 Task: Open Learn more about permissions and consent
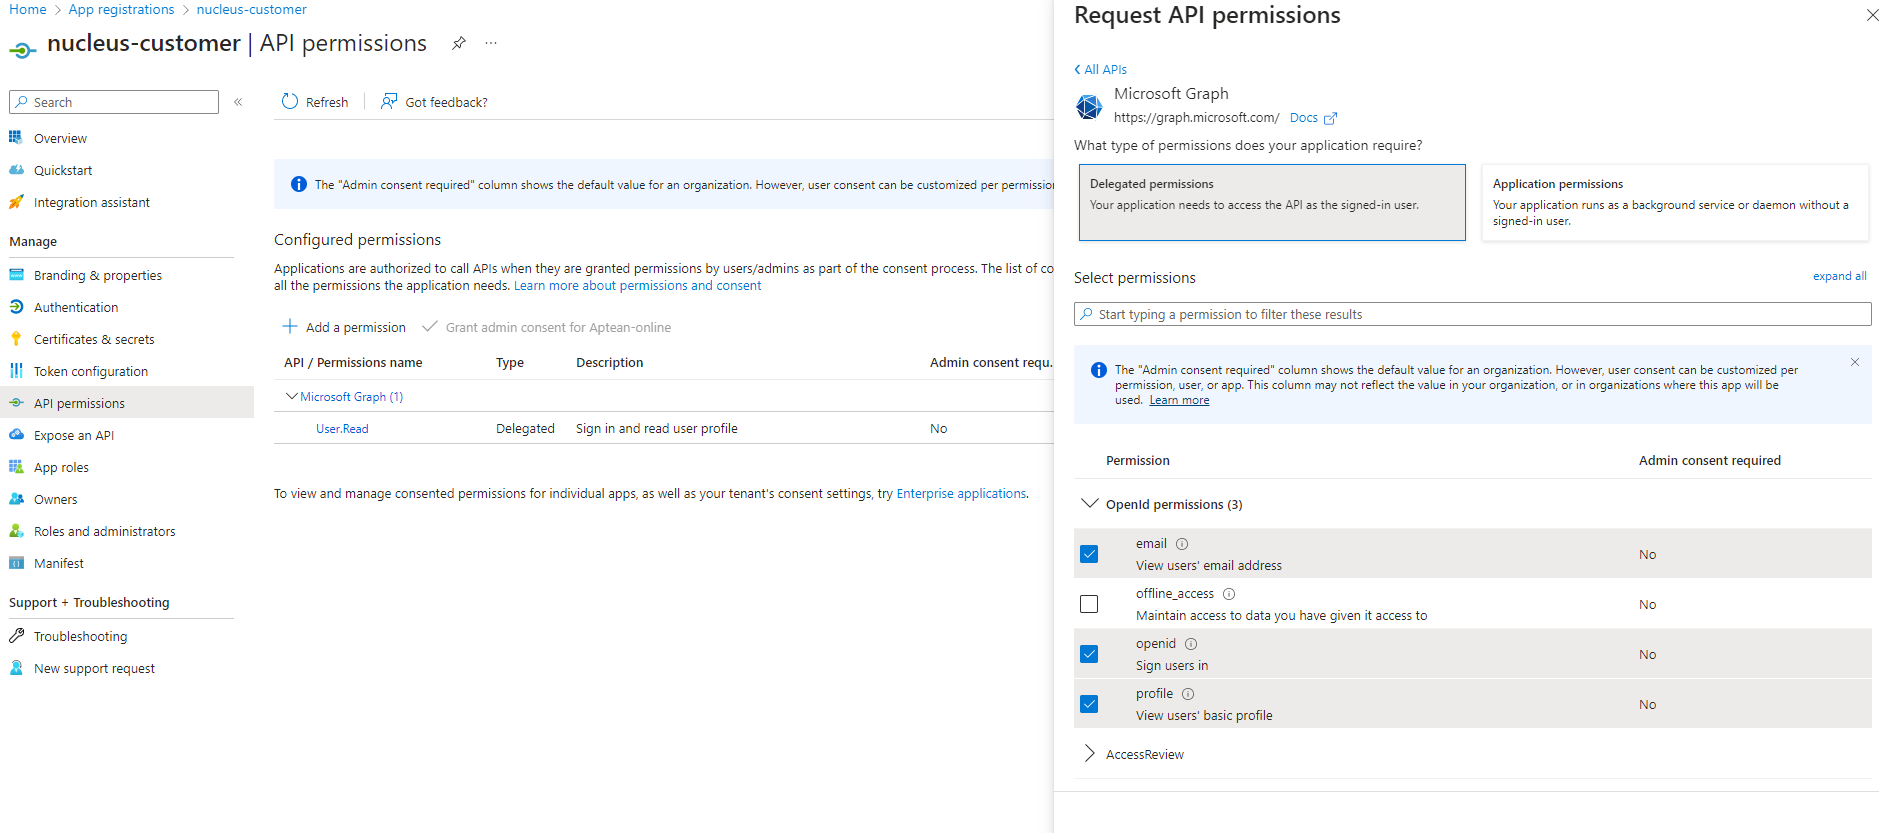pos(637,285)
